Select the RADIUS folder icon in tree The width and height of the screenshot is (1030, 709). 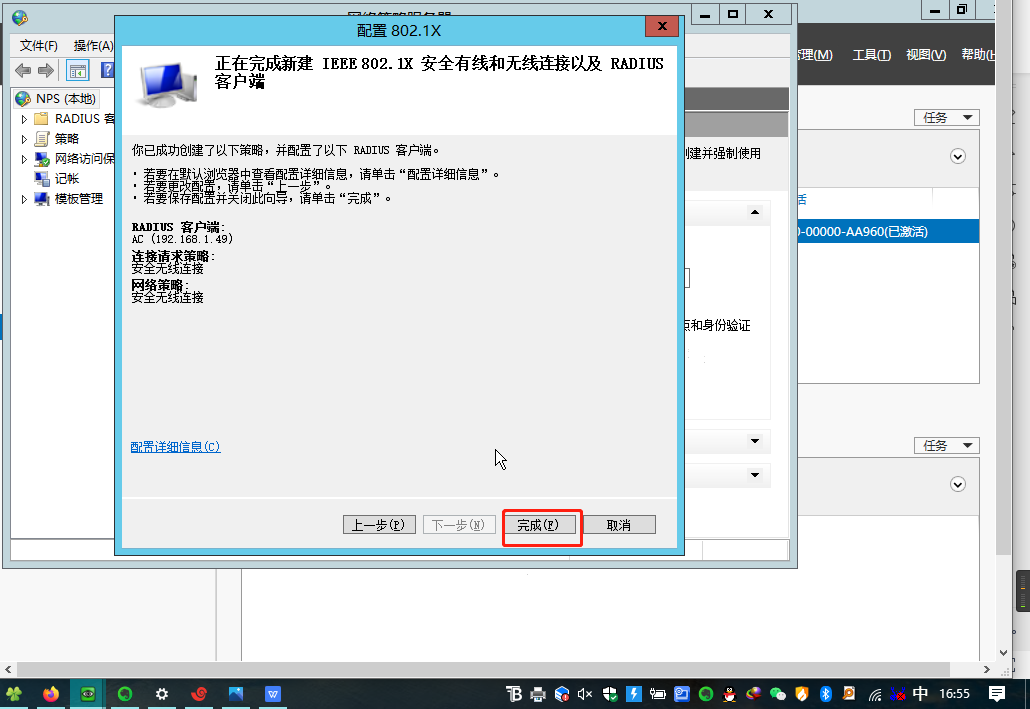tap(41, 119)
